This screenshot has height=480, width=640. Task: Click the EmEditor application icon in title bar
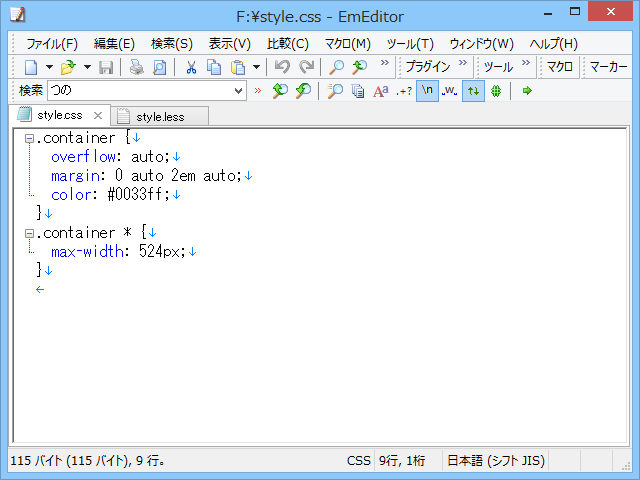pyautogui.click(x=18, y=15)
